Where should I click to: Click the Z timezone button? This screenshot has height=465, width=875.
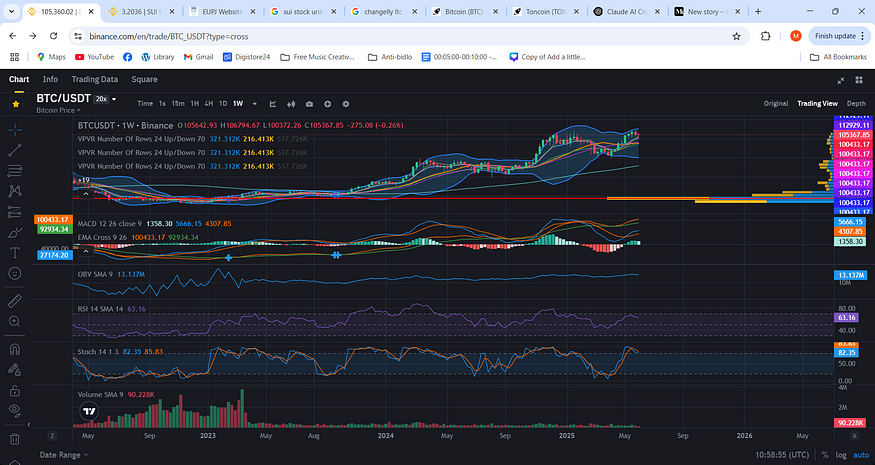52,435
